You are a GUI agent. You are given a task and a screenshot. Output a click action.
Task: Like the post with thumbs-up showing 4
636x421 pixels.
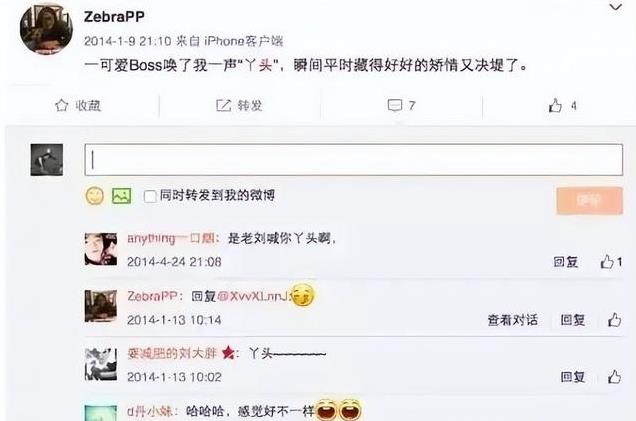pos(555,105)
